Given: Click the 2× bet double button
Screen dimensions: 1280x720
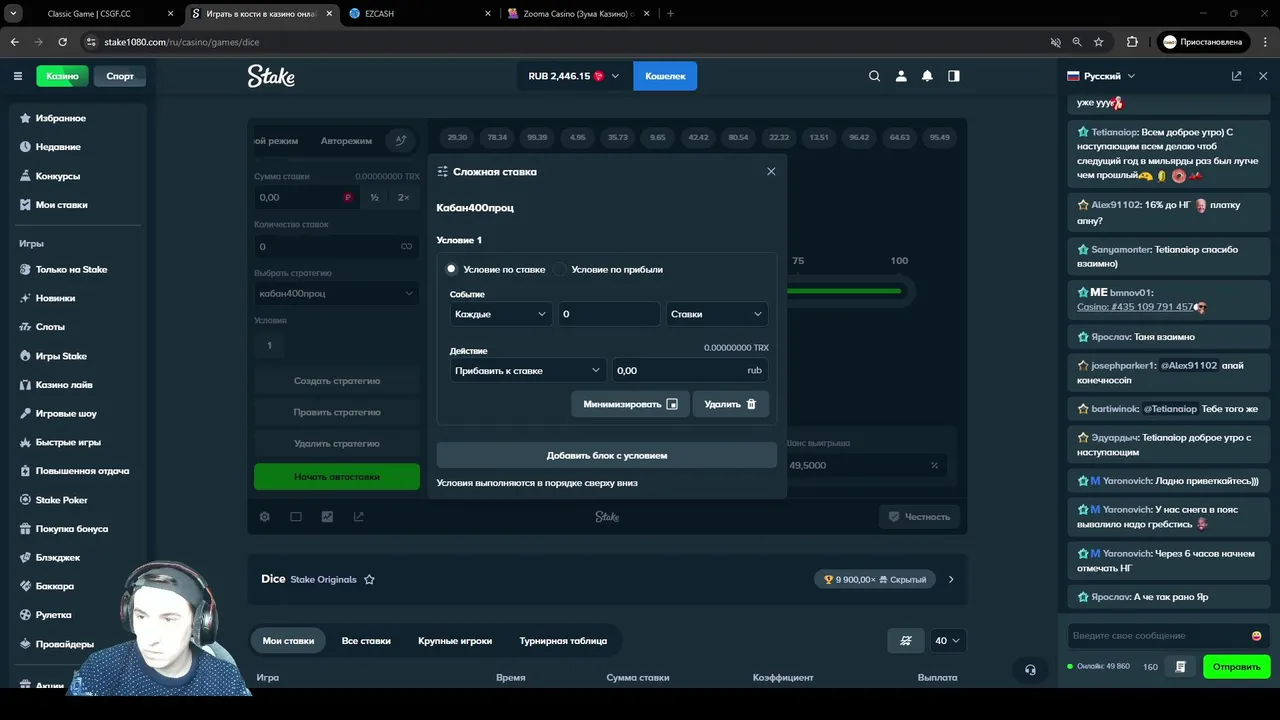Looking at the screenshot, I should (404, 198).
